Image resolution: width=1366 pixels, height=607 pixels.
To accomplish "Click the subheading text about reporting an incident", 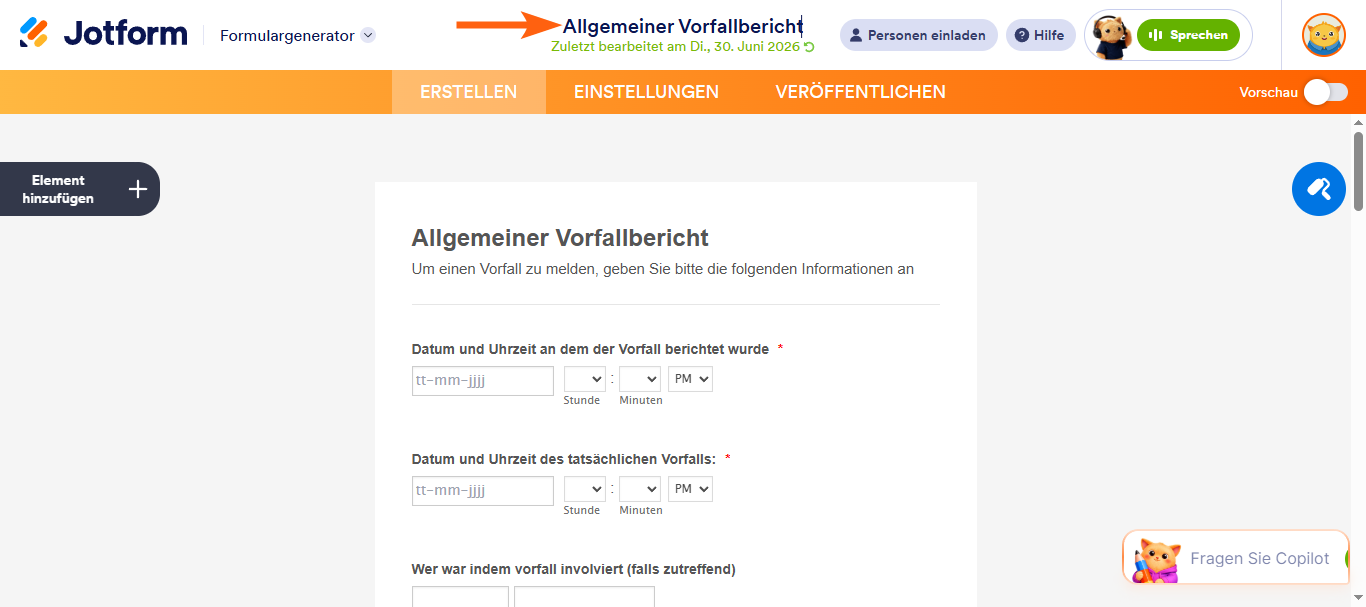I will pos(662,269).
